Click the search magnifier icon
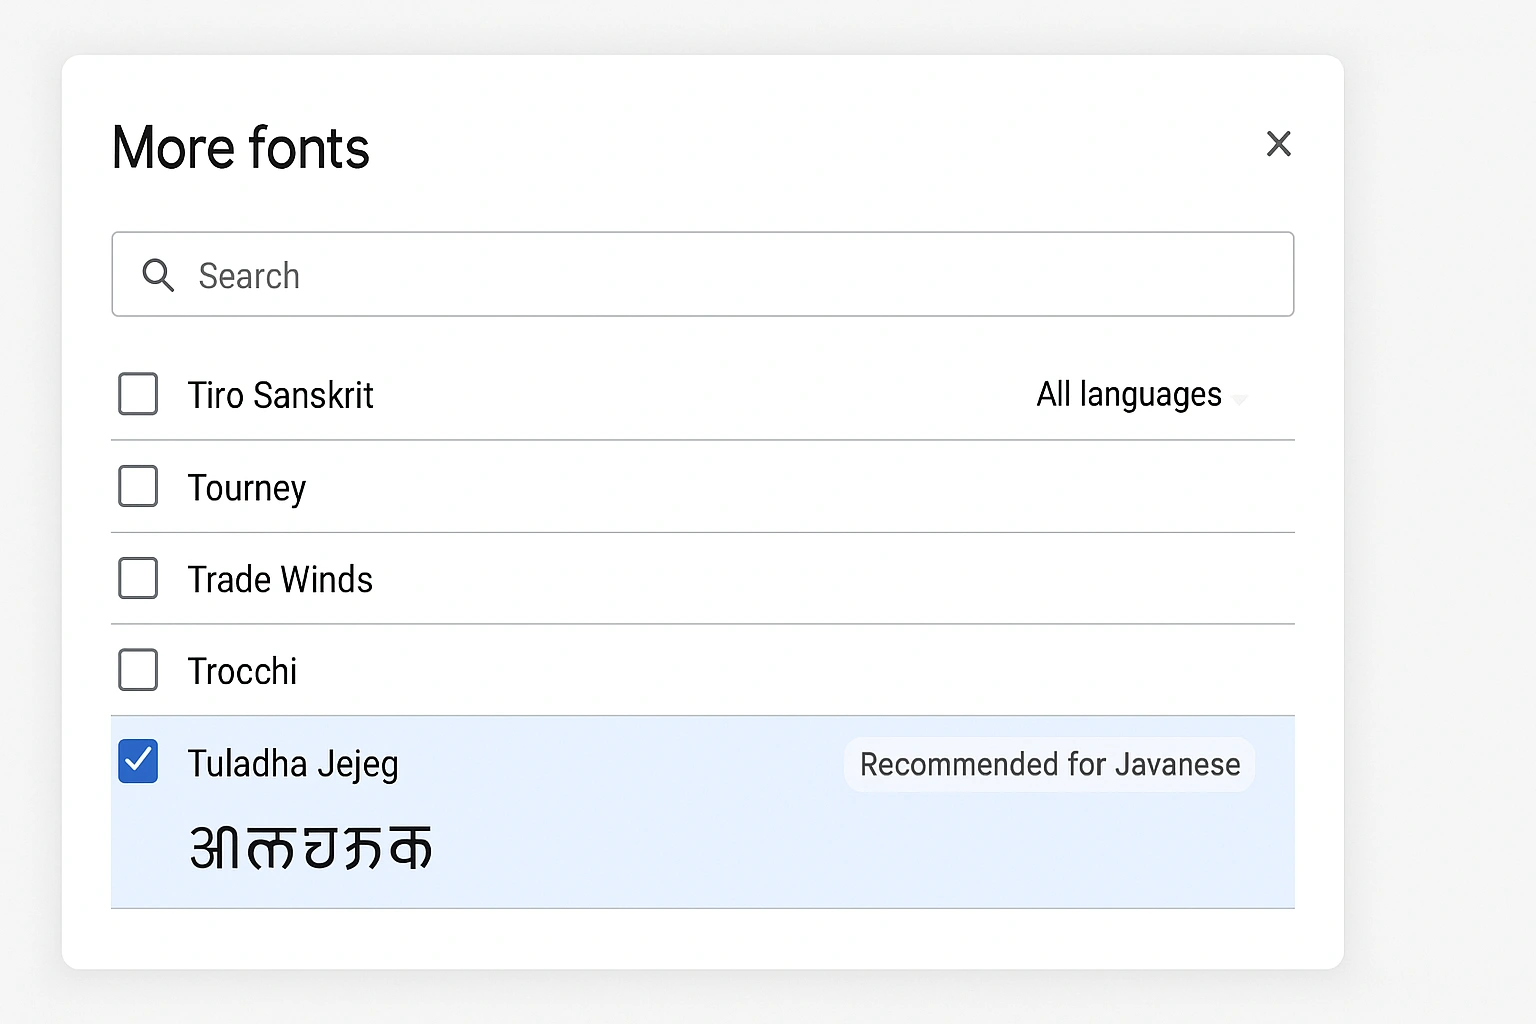Image resolution: width=1536 pixels, height=1024 pixels. (157, 275)
